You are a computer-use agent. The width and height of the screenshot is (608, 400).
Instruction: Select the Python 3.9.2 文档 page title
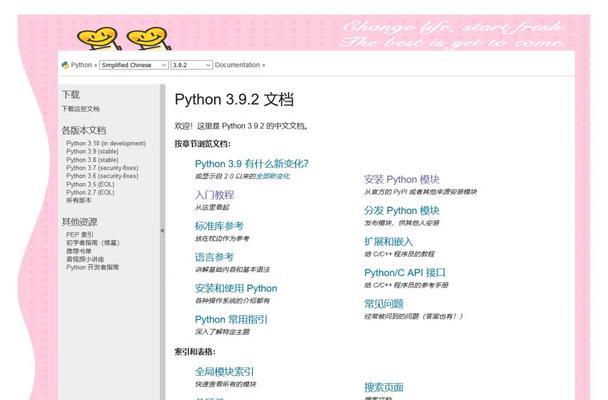tap(234, 100)
